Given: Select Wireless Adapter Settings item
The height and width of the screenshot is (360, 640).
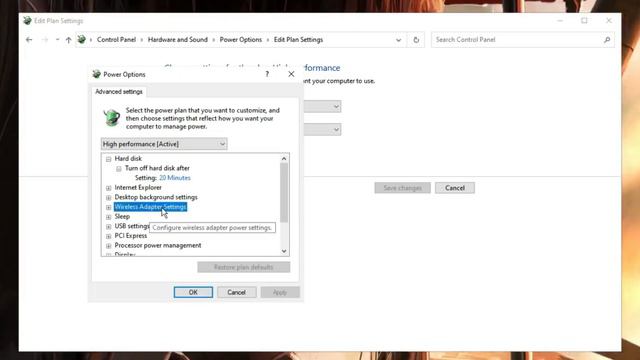Looking at the screenshot, I should pos(150,207).
